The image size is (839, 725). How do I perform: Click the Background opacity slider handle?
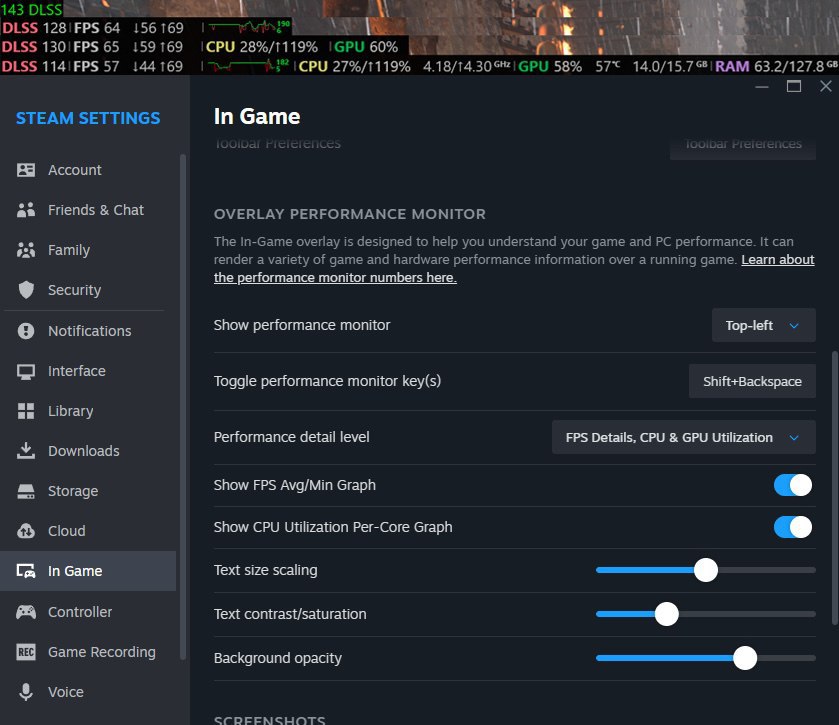tap(744, 658)
